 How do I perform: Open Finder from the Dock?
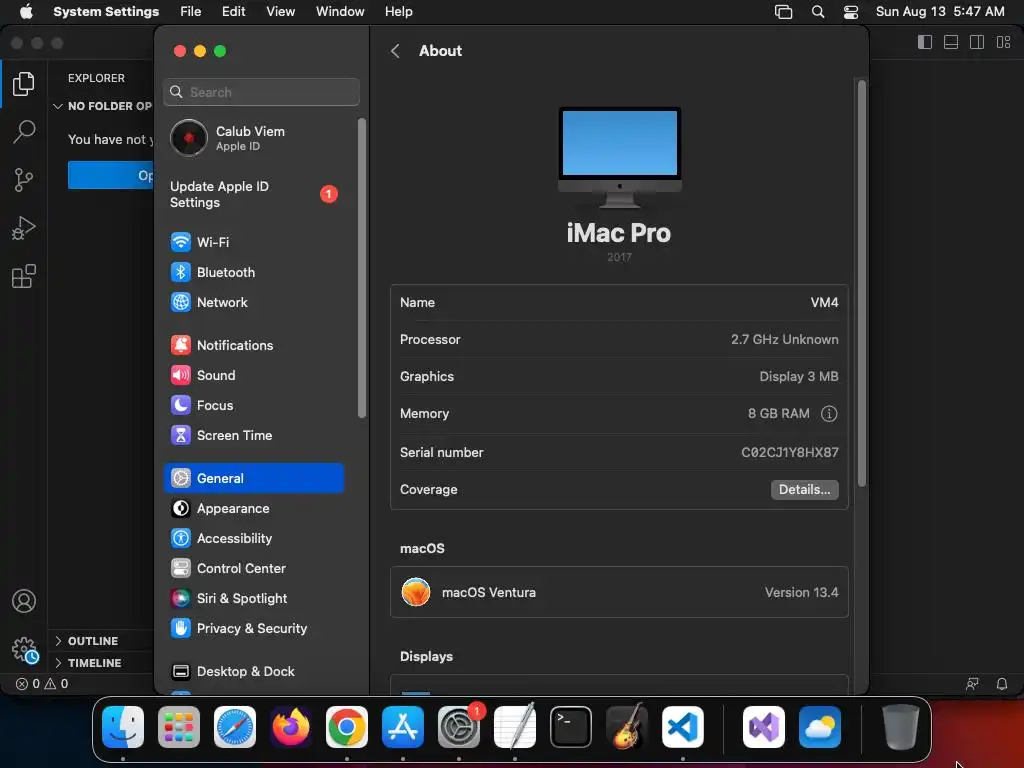(123, 727)
